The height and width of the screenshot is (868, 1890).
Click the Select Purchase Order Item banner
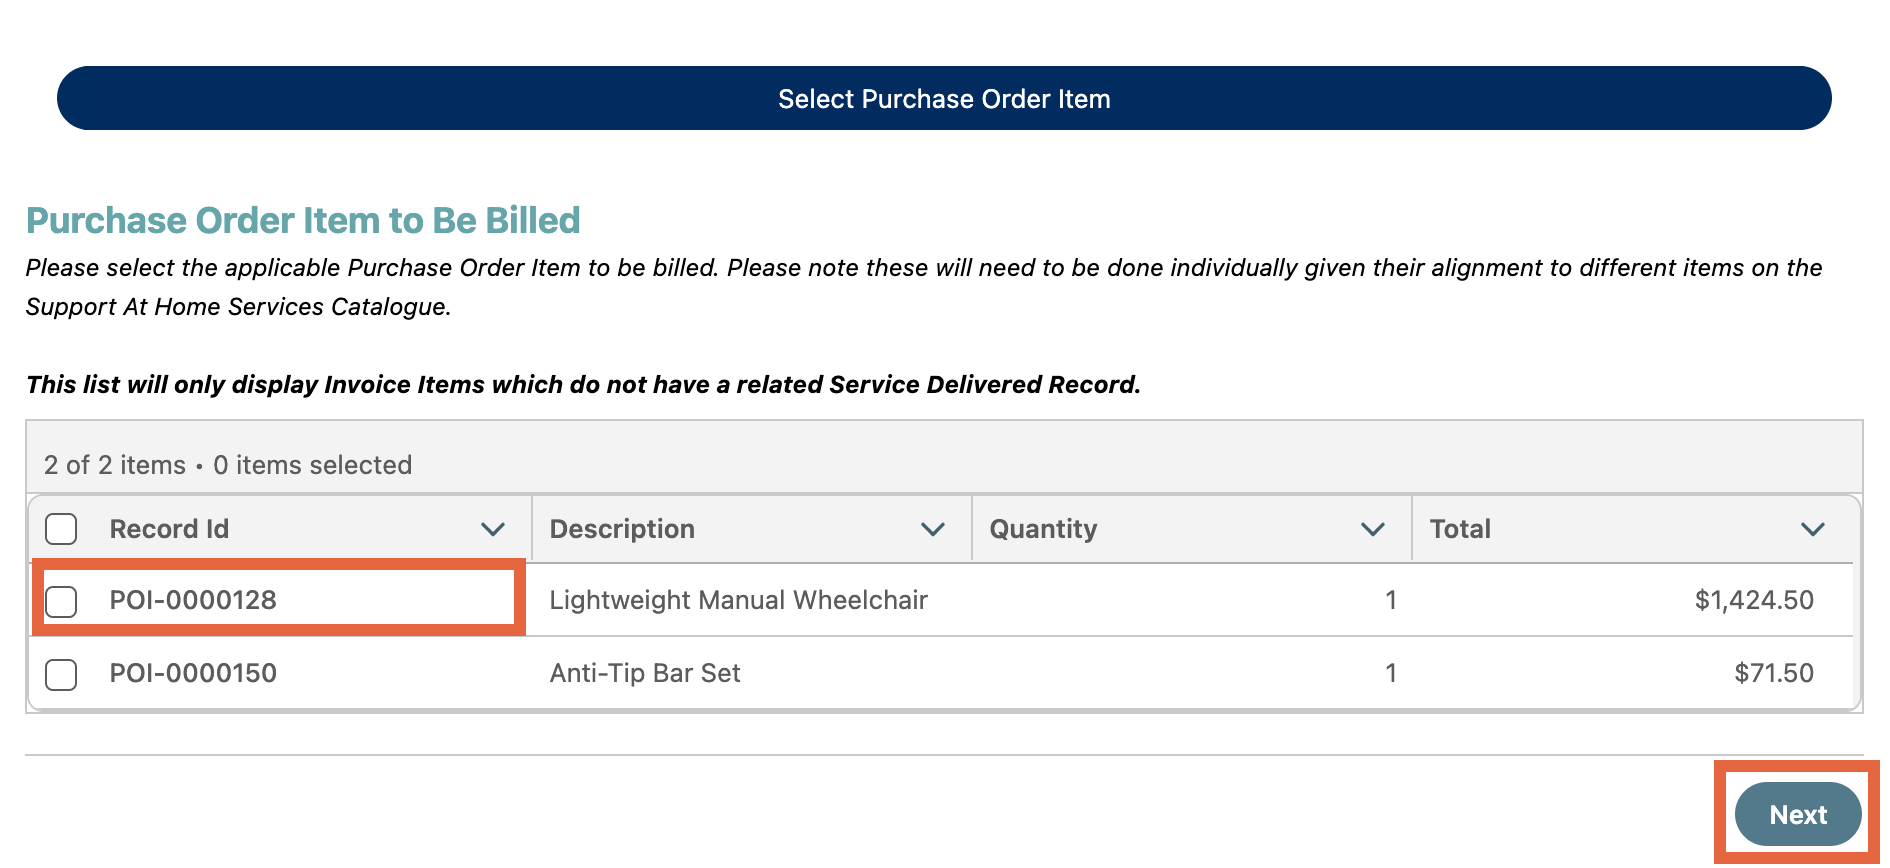(944, 99)
